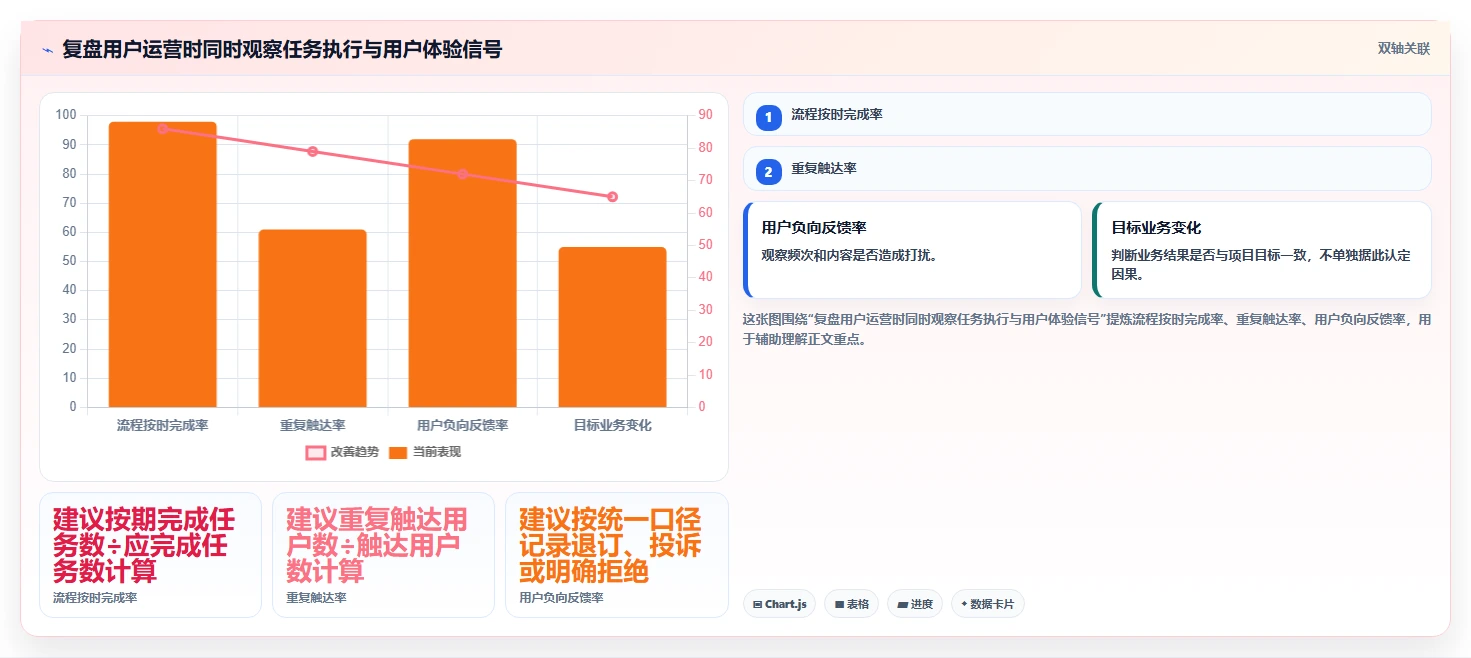The height and width of the screenshot is (658, 1471).
Task: Toggle the 改善趋势 legend swatch
Action: pyautogui.click(x=315, y=452)
